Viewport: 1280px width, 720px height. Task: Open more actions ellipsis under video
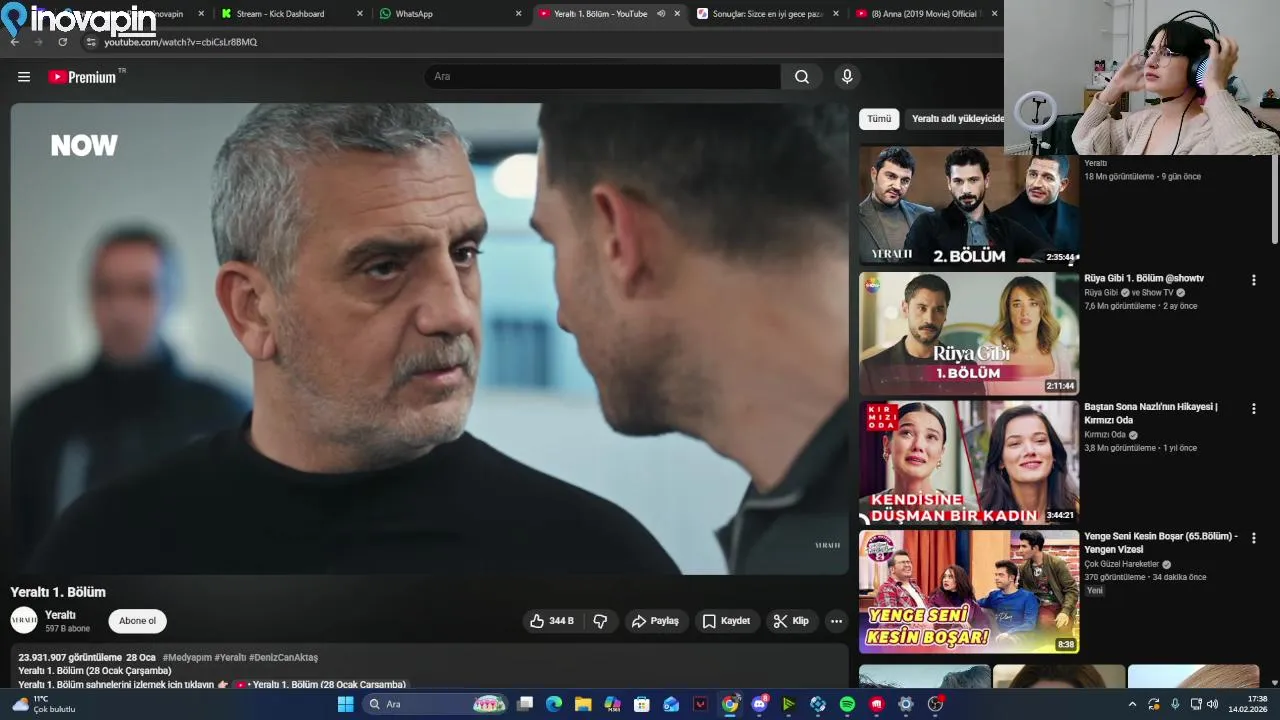click(836, 621)
